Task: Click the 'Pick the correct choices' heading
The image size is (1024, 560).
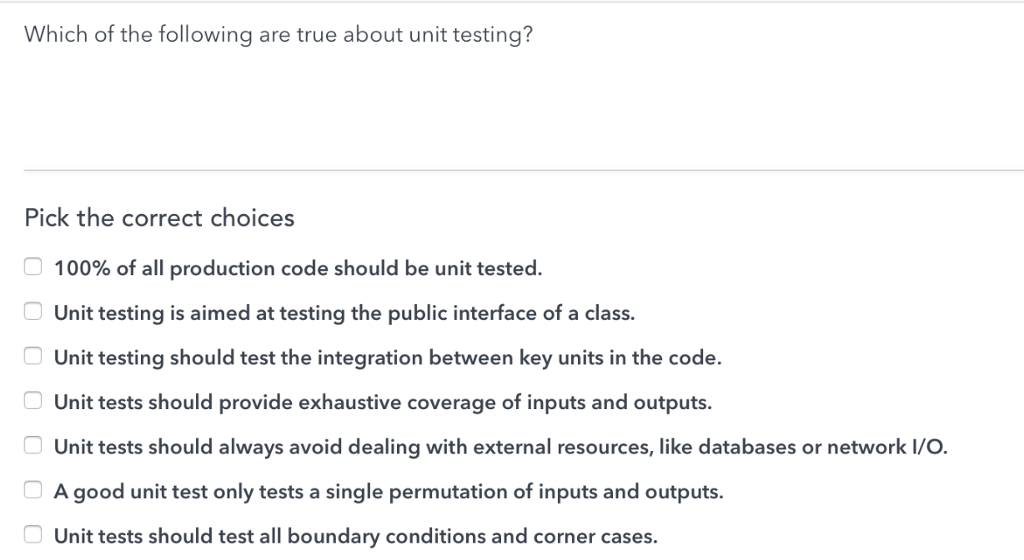Action: 160,218
